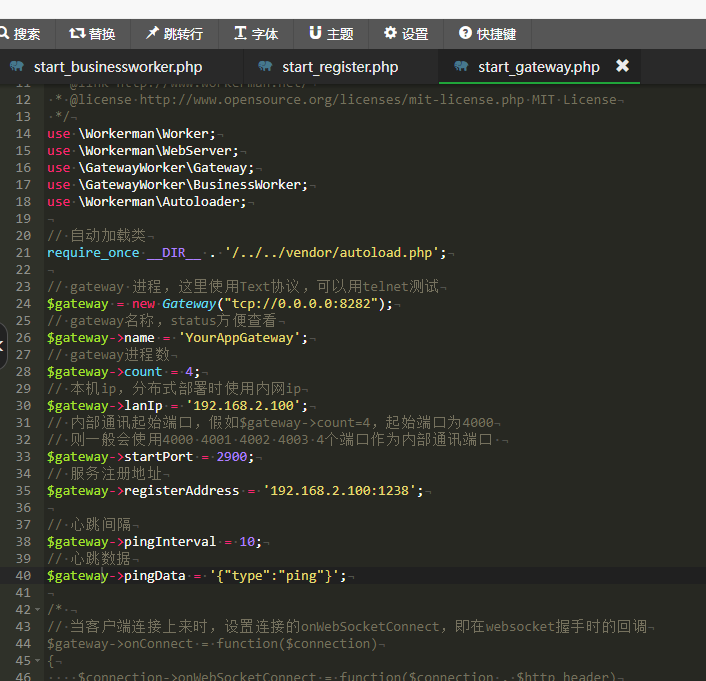The height and width of the screenshot is (681, 706).
Task: Click the start_businessworker.php file icon
Action: point(17,67)
